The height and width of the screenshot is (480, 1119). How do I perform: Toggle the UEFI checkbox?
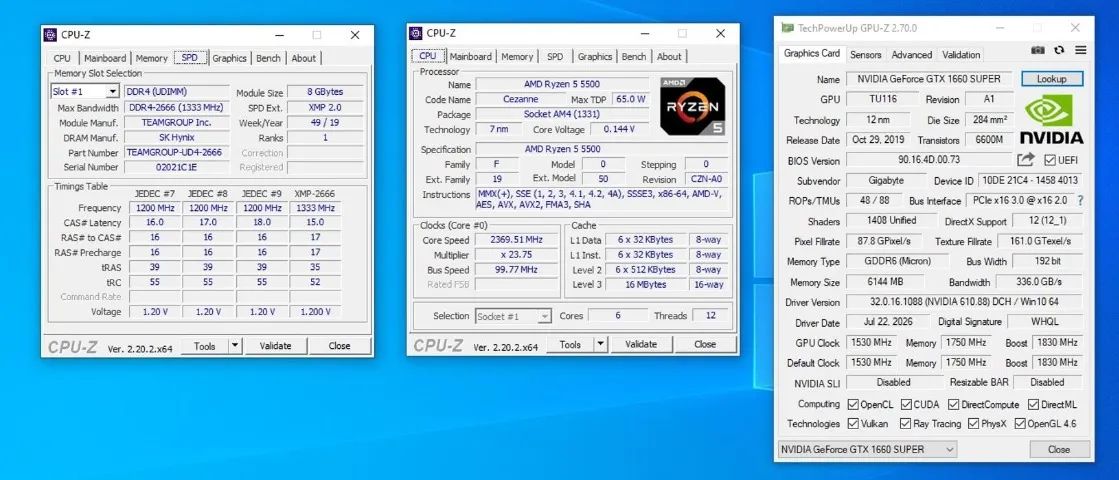[1050, 160]
